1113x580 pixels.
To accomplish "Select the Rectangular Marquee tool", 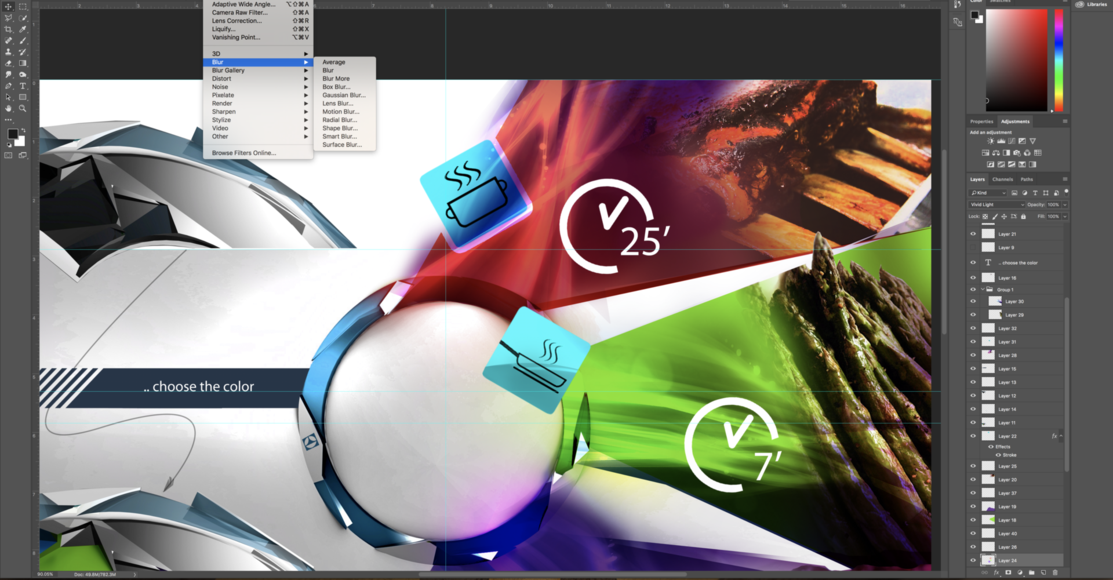I will [x=23, y=6].
